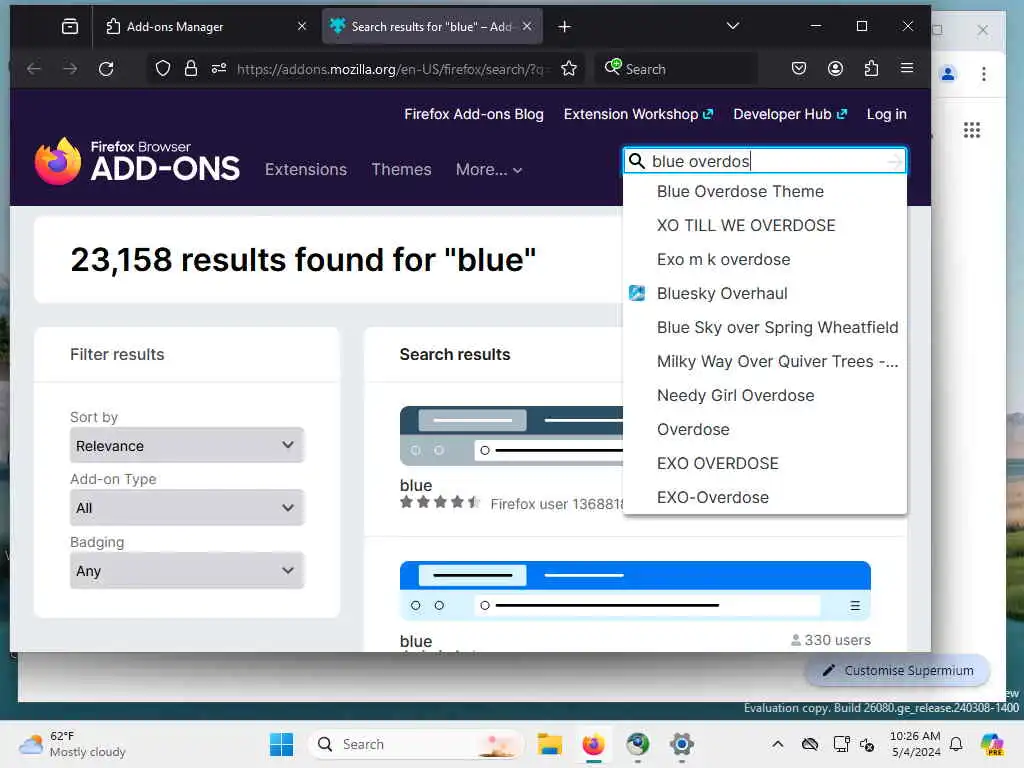Open the weather widget showing 62°F

tap(73, 744)
